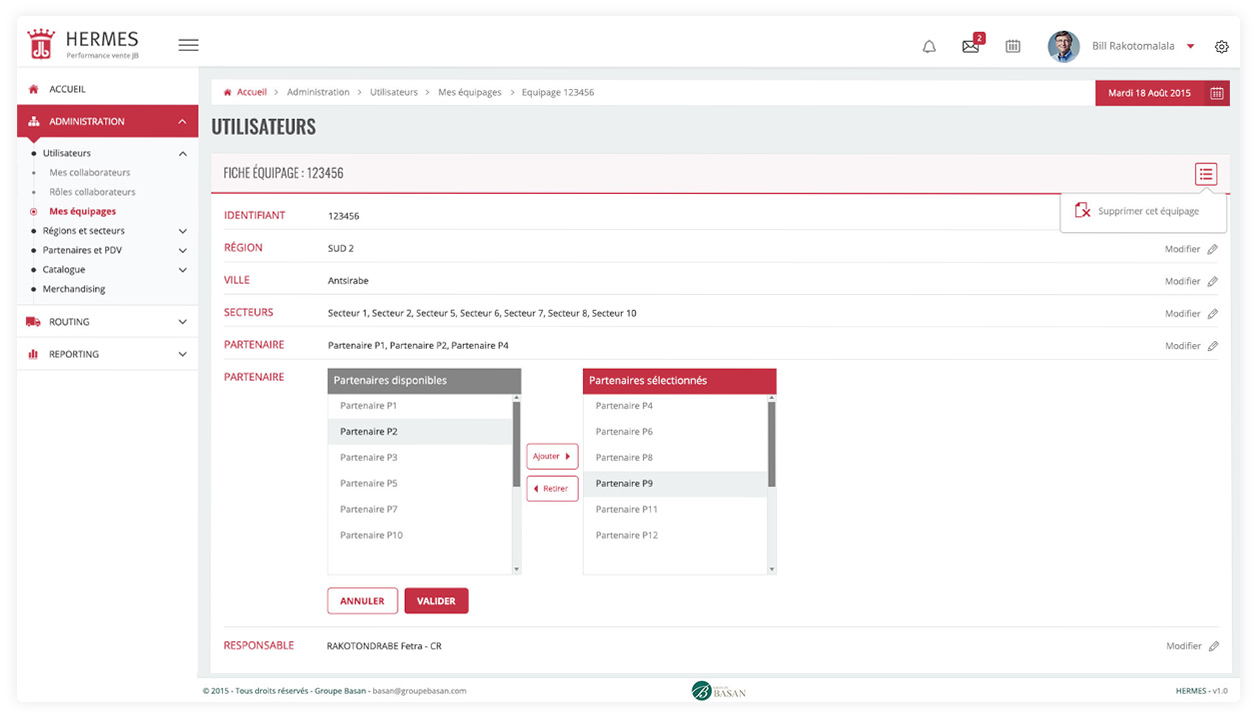The height and width of the screenshot is (718, 1257).
Task: Click the pencil icon for Région
Action: [1213, 249]
